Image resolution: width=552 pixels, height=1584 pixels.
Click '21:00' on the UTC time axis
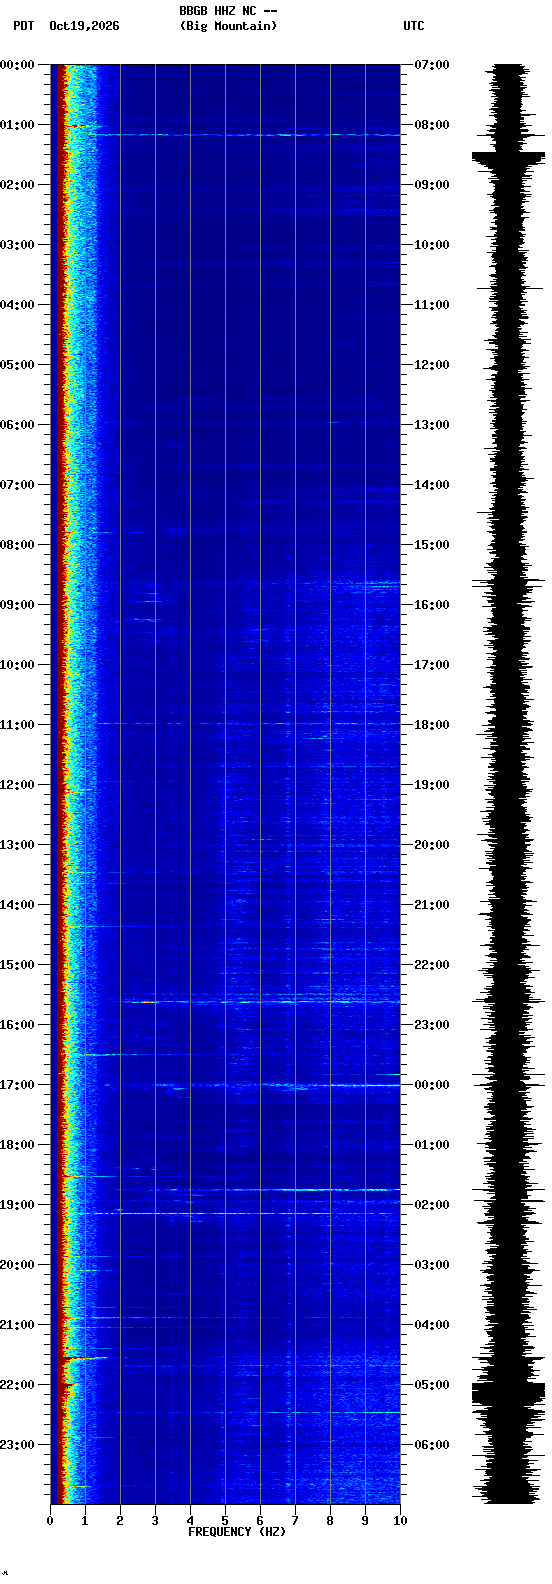click(x=432, y=905)
